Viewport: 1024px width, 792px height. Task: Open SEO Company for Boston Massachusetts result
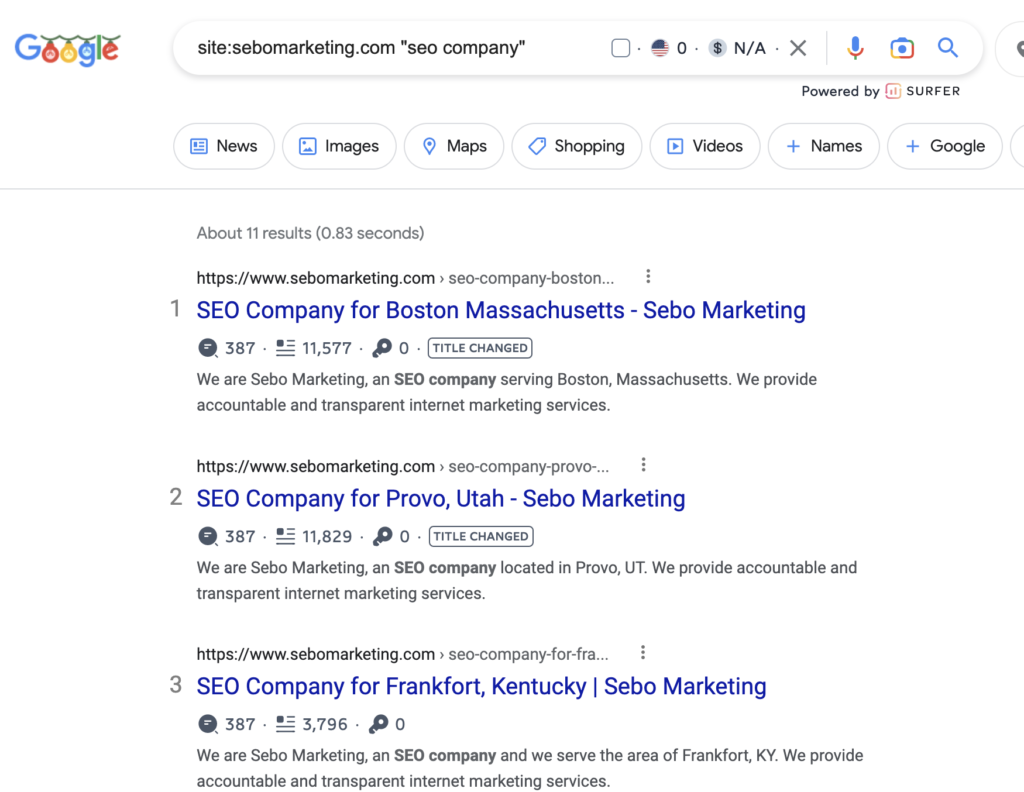pyautogui.click(x=501, y=310)
